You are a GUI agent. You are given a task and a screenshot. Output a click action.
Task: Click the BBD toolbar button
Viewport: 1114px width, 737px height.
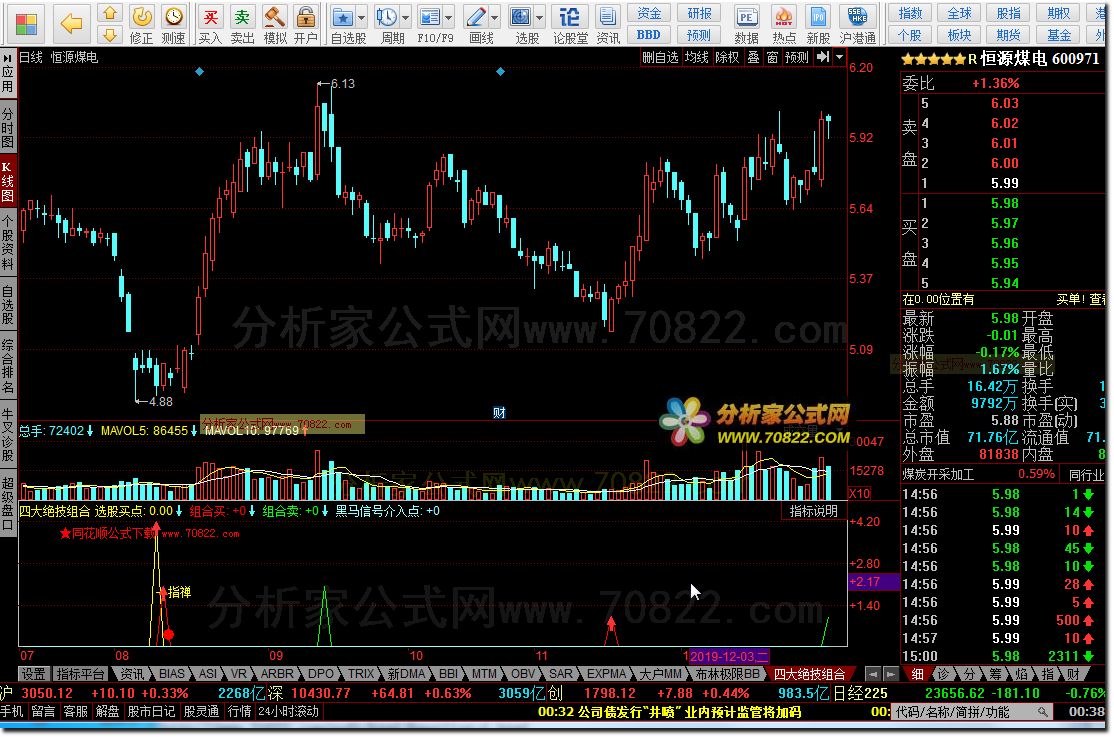(x=649, y=35)
